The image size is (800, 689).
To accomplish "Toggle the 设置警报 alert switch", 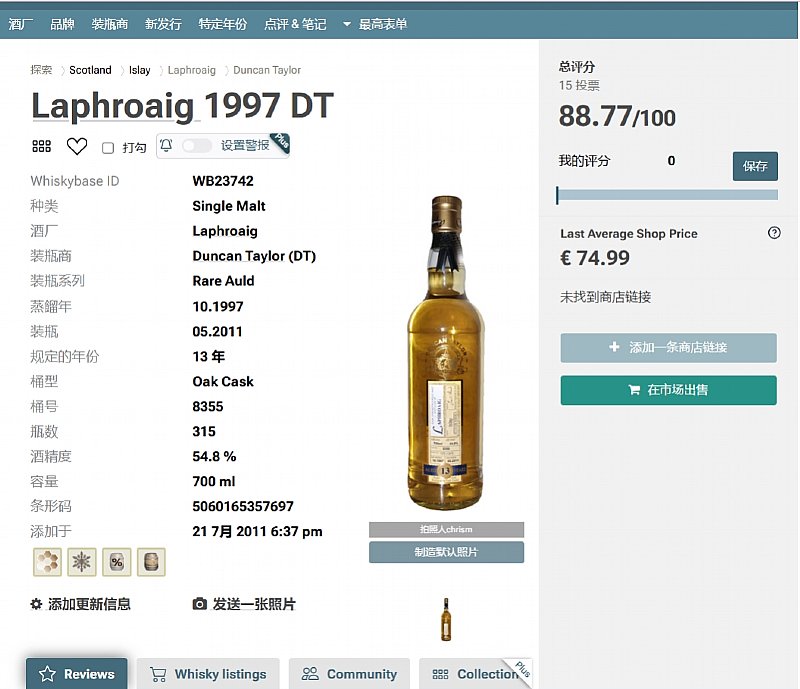I will pos(196,146).
